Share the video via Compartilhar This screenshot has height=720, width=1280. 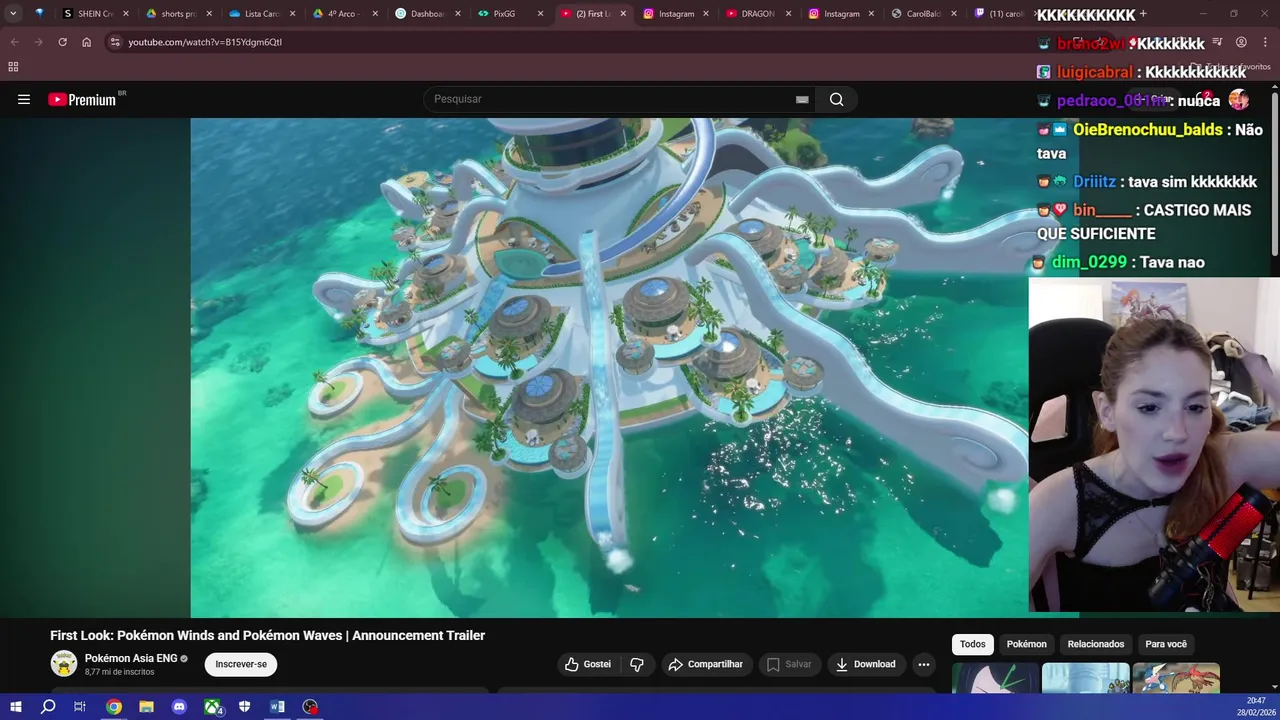pyautogui.click(x=706, y=664)
